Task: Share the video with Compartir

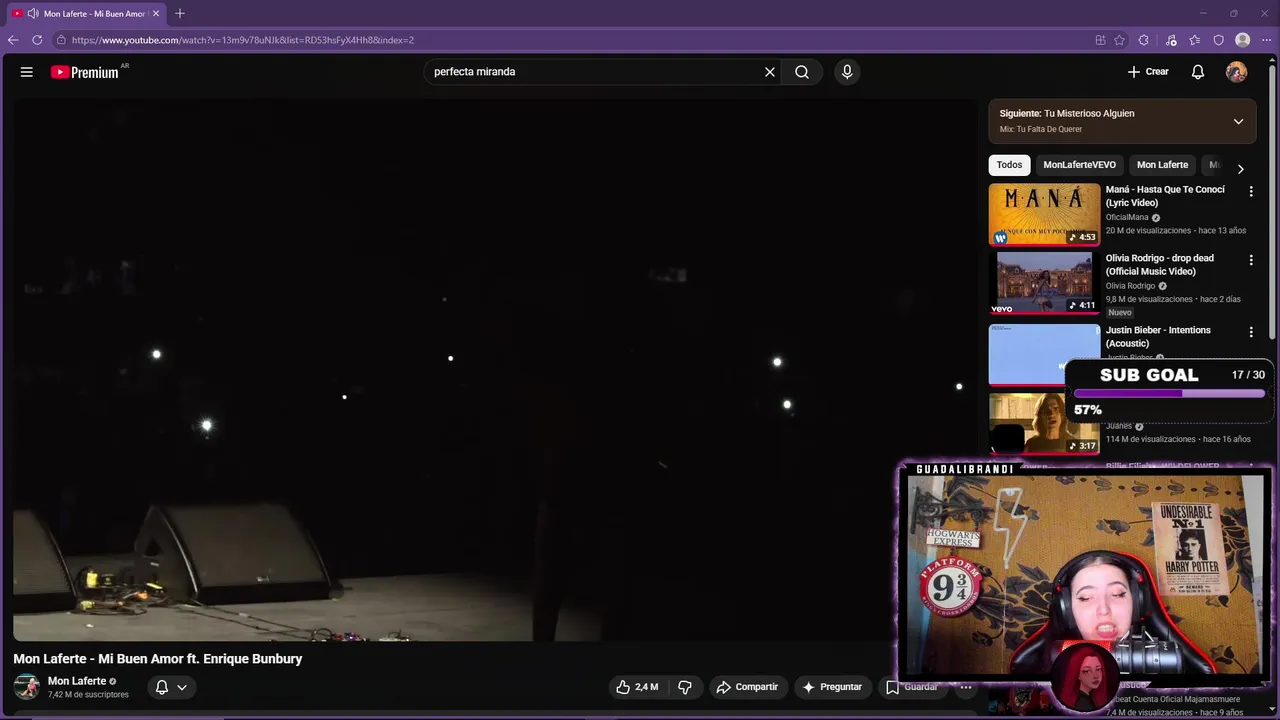Action: 747,687
